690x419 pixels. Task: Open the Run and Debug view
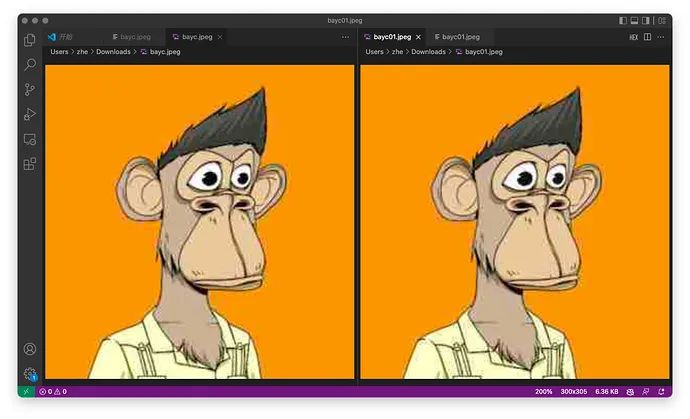(x=29, y=114)
